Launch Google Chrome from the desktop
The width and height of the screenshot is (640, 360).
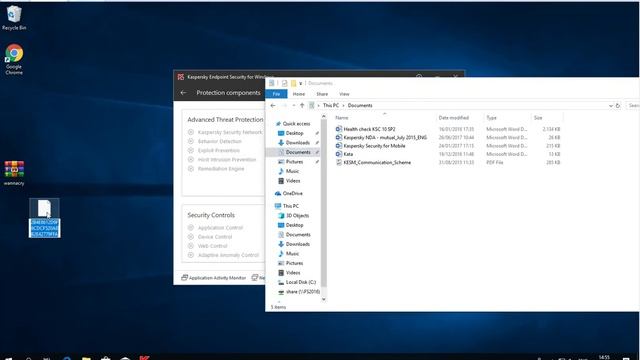[x=14, y=59]
